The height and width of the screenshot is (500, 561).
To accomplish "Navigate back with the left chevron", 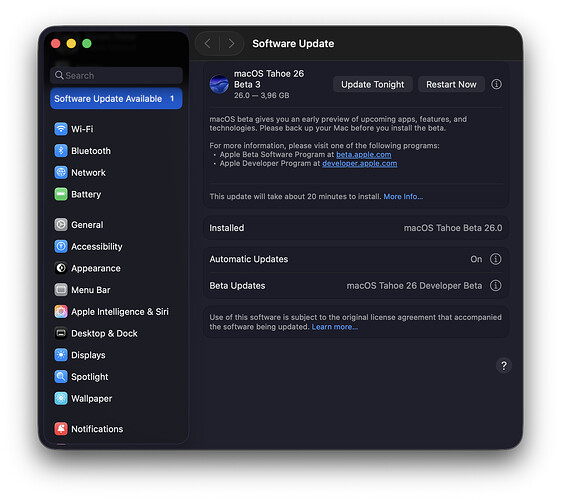I will (207, 44).
